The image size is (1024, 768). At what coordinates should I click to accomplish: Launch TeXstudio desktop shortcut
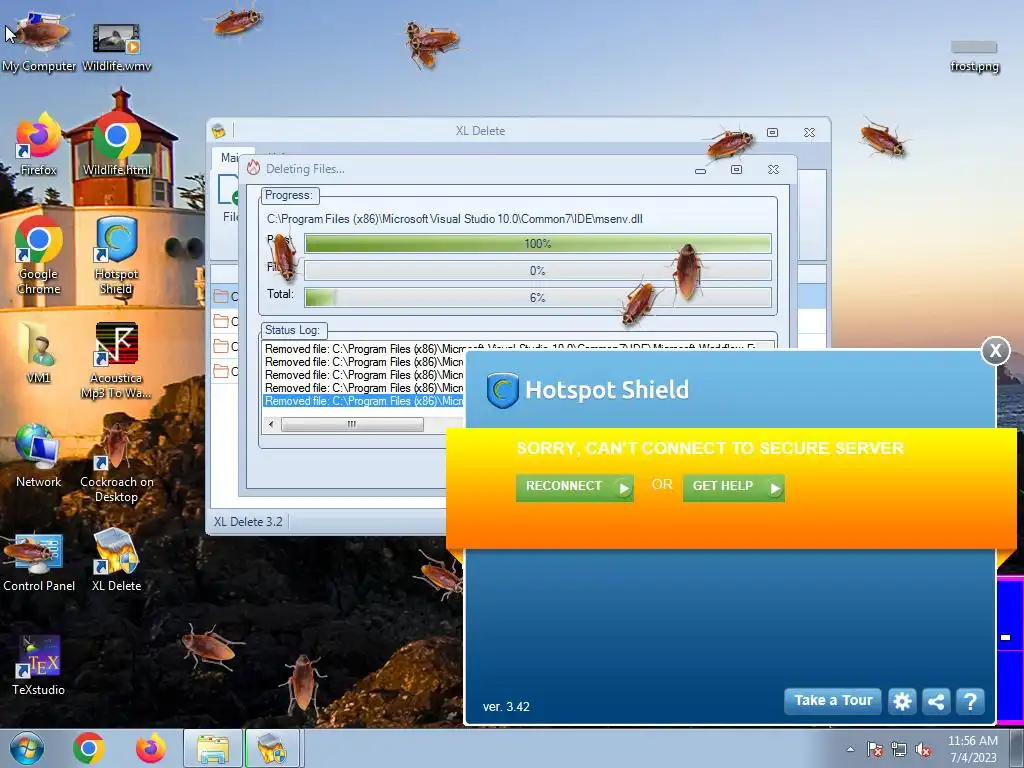pyautogui.click(x=38, y=665)
